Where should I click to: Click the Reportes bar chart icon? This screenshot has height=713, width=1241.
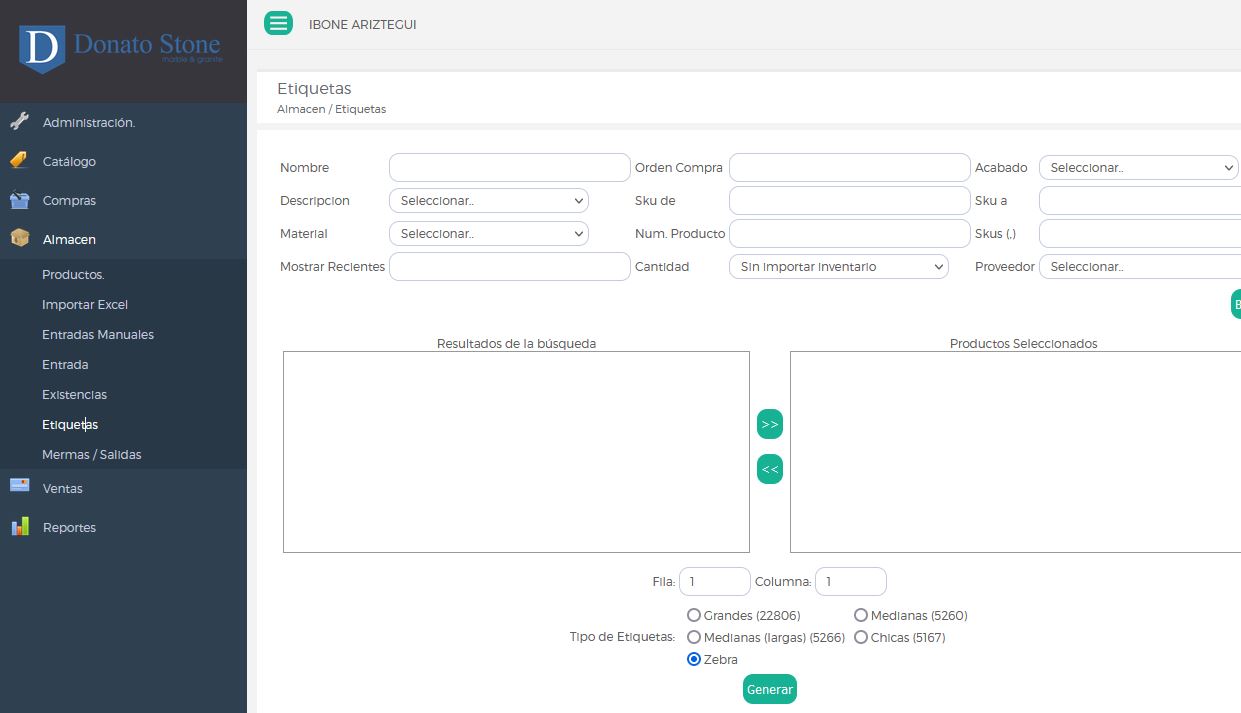click(x=19, y=527)
